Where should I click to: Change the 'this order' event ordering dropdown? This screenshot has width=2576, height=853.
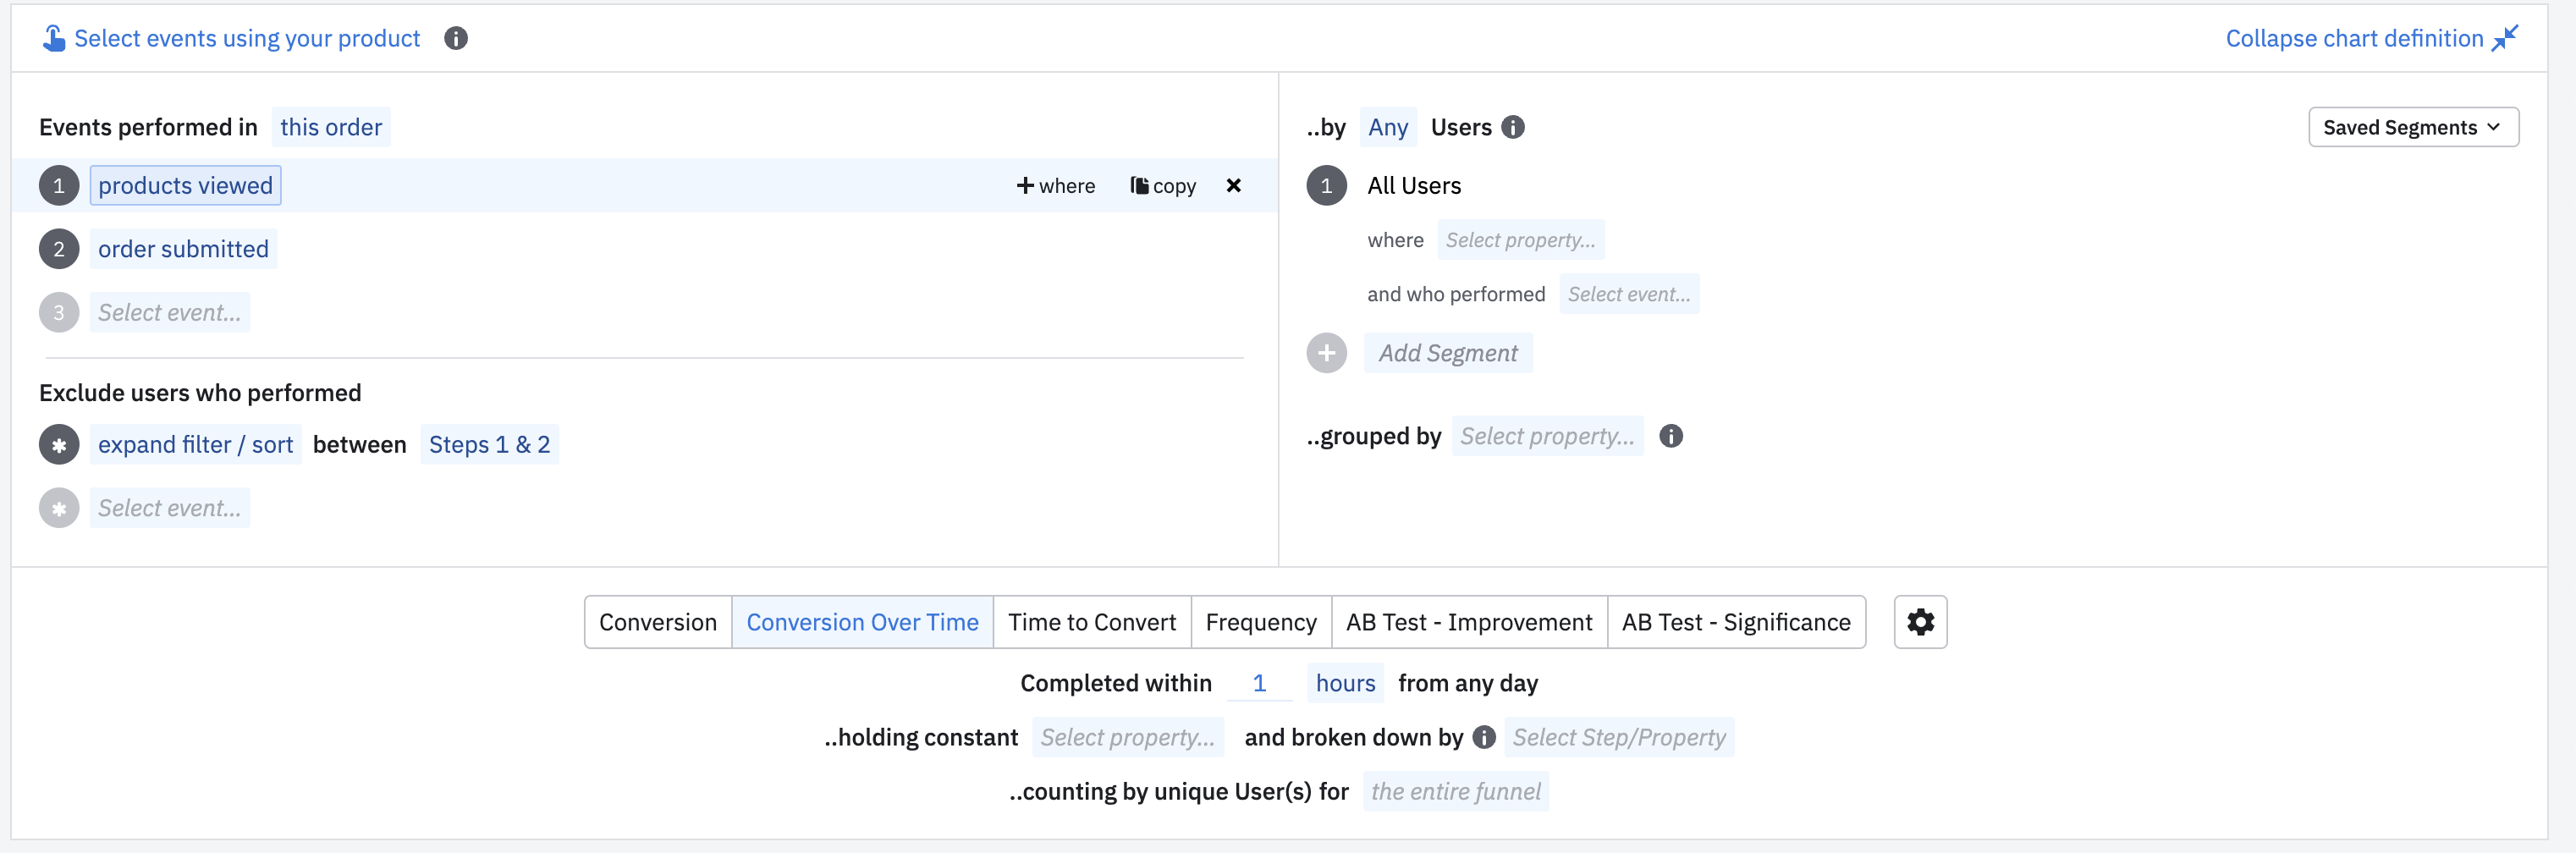pos(330,127)
